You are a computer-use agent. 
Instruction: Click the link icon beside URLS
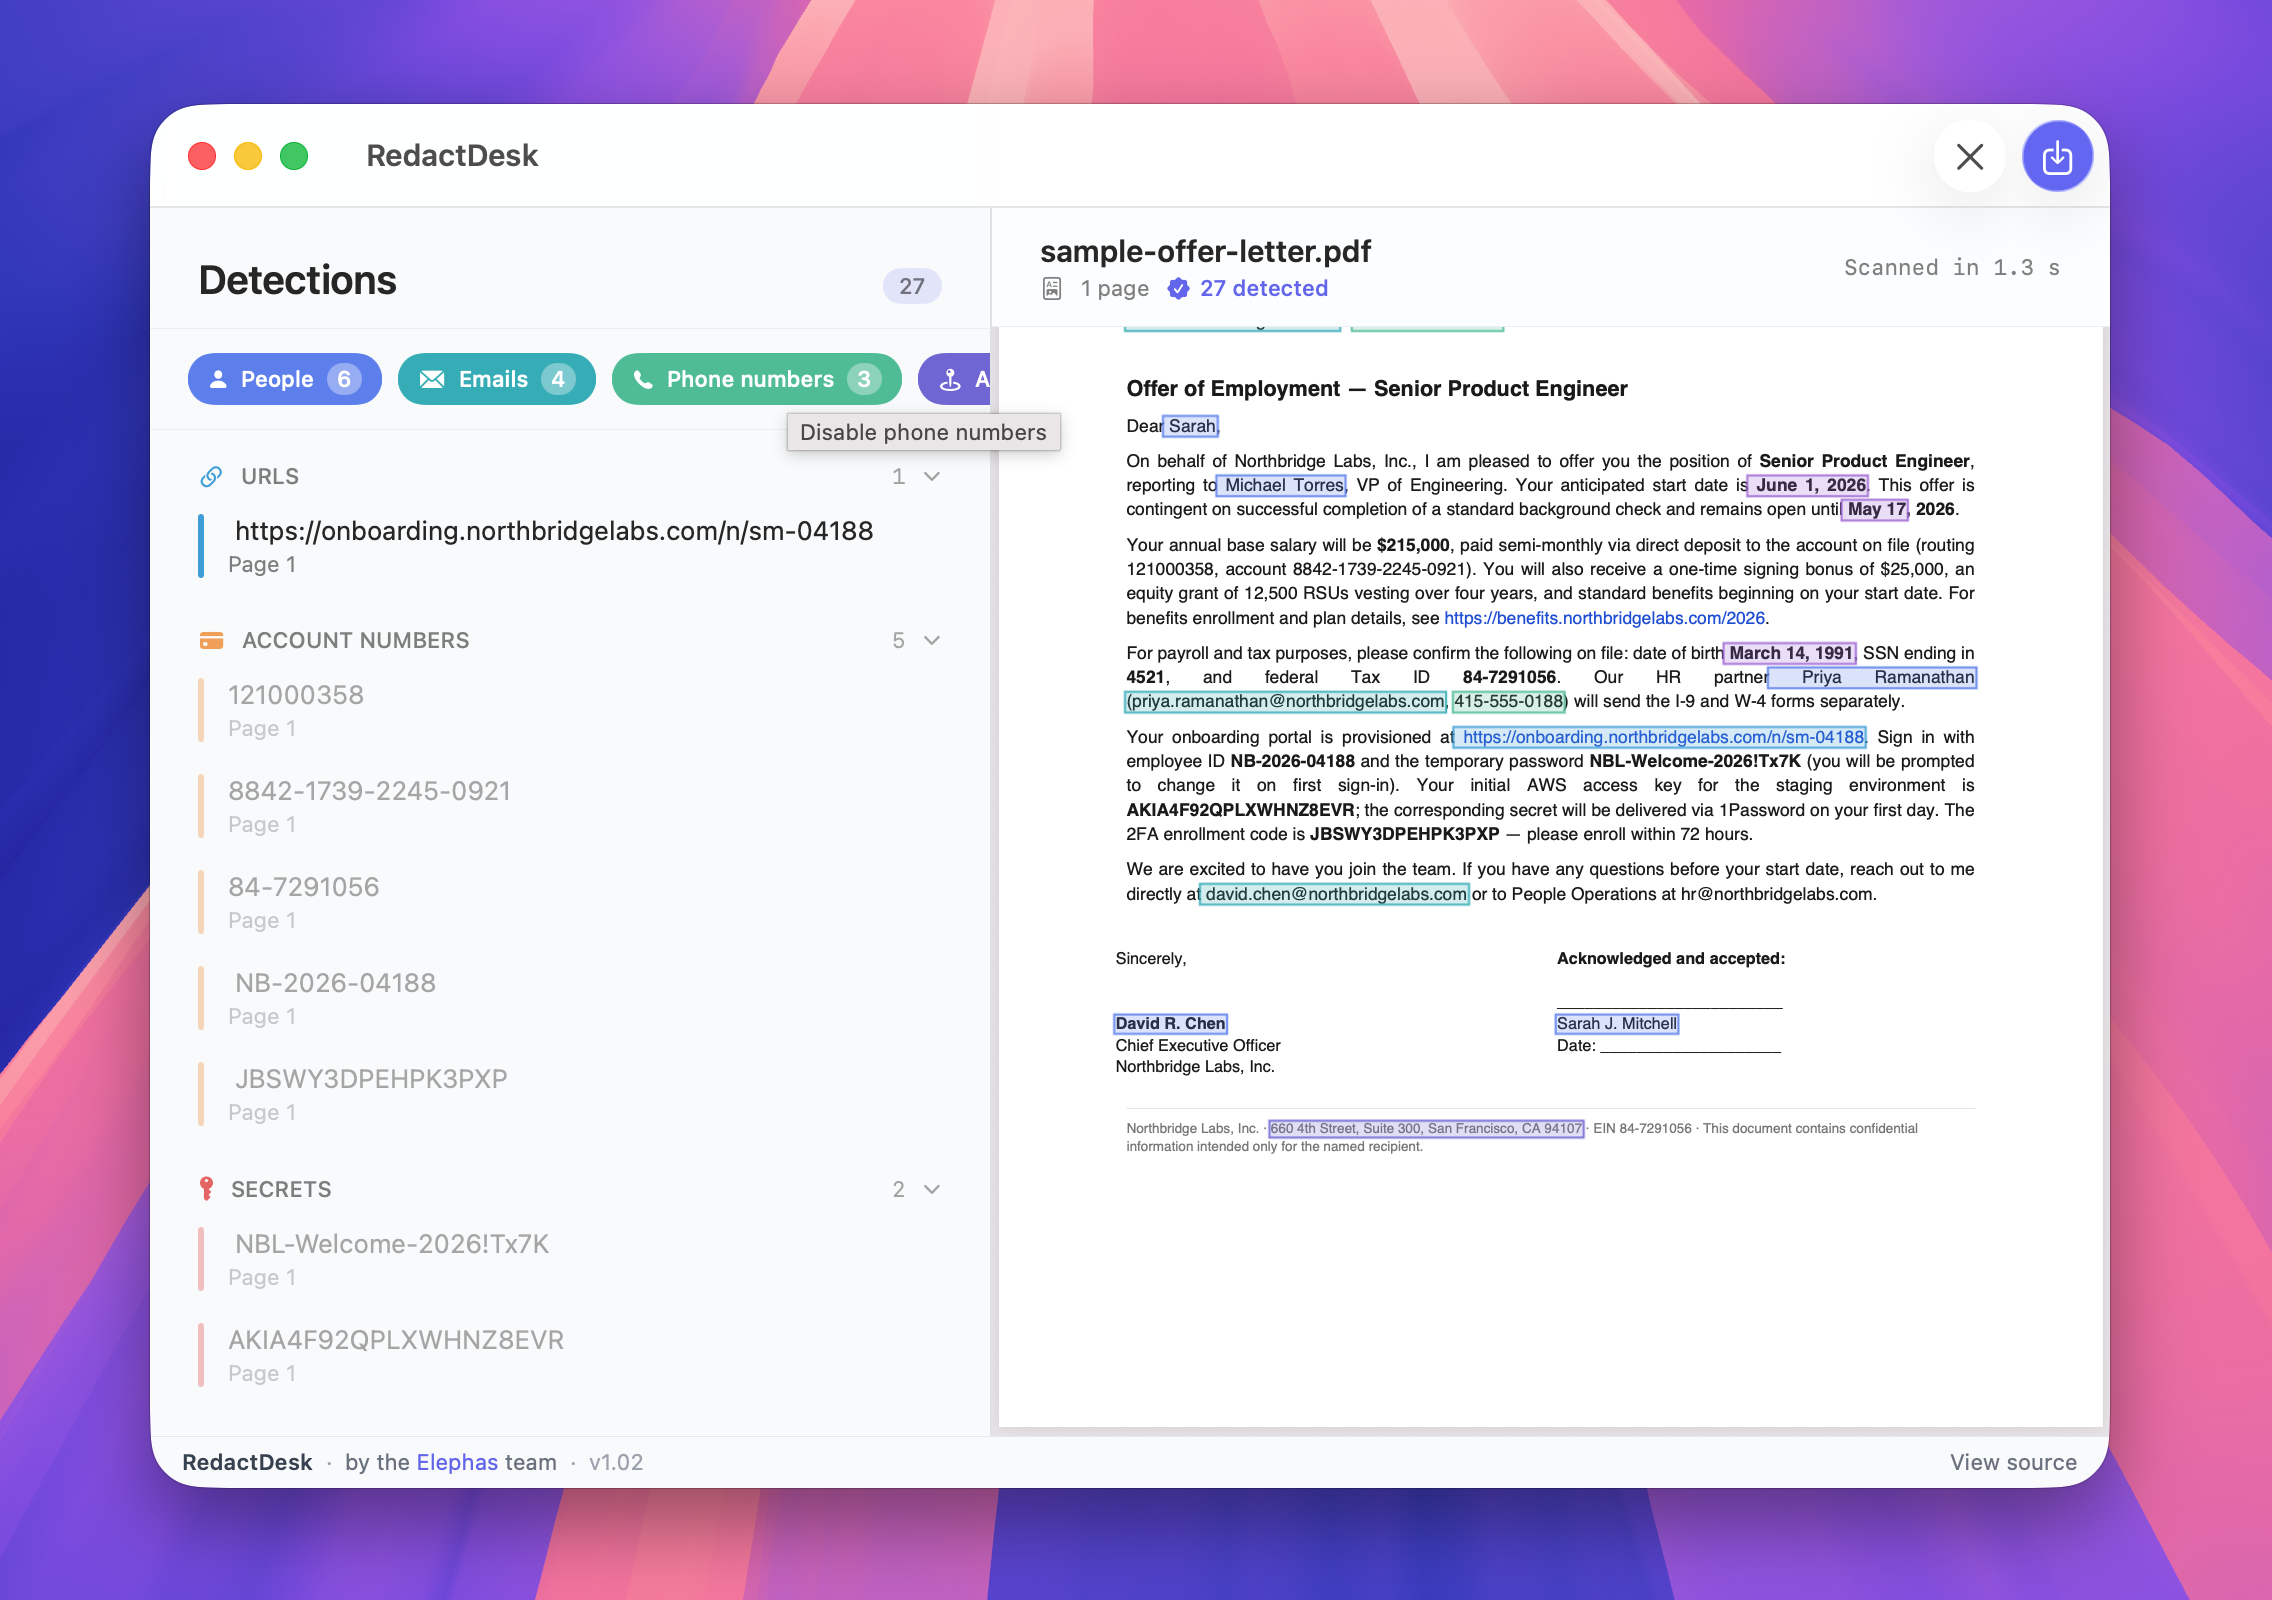[x=211, y=477]
